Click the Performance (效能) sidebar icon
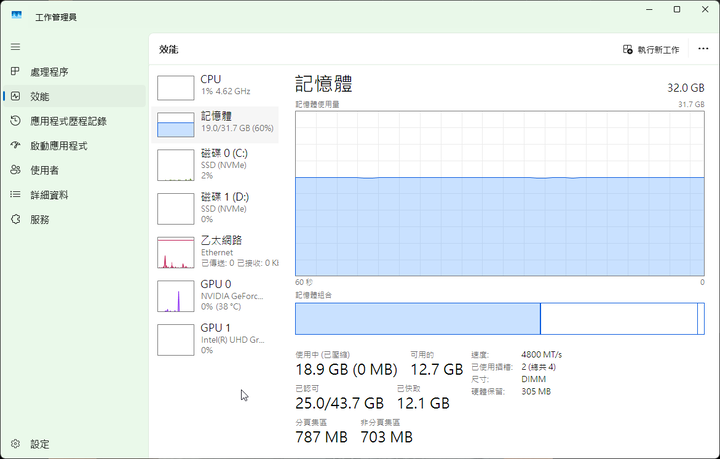 15,96
